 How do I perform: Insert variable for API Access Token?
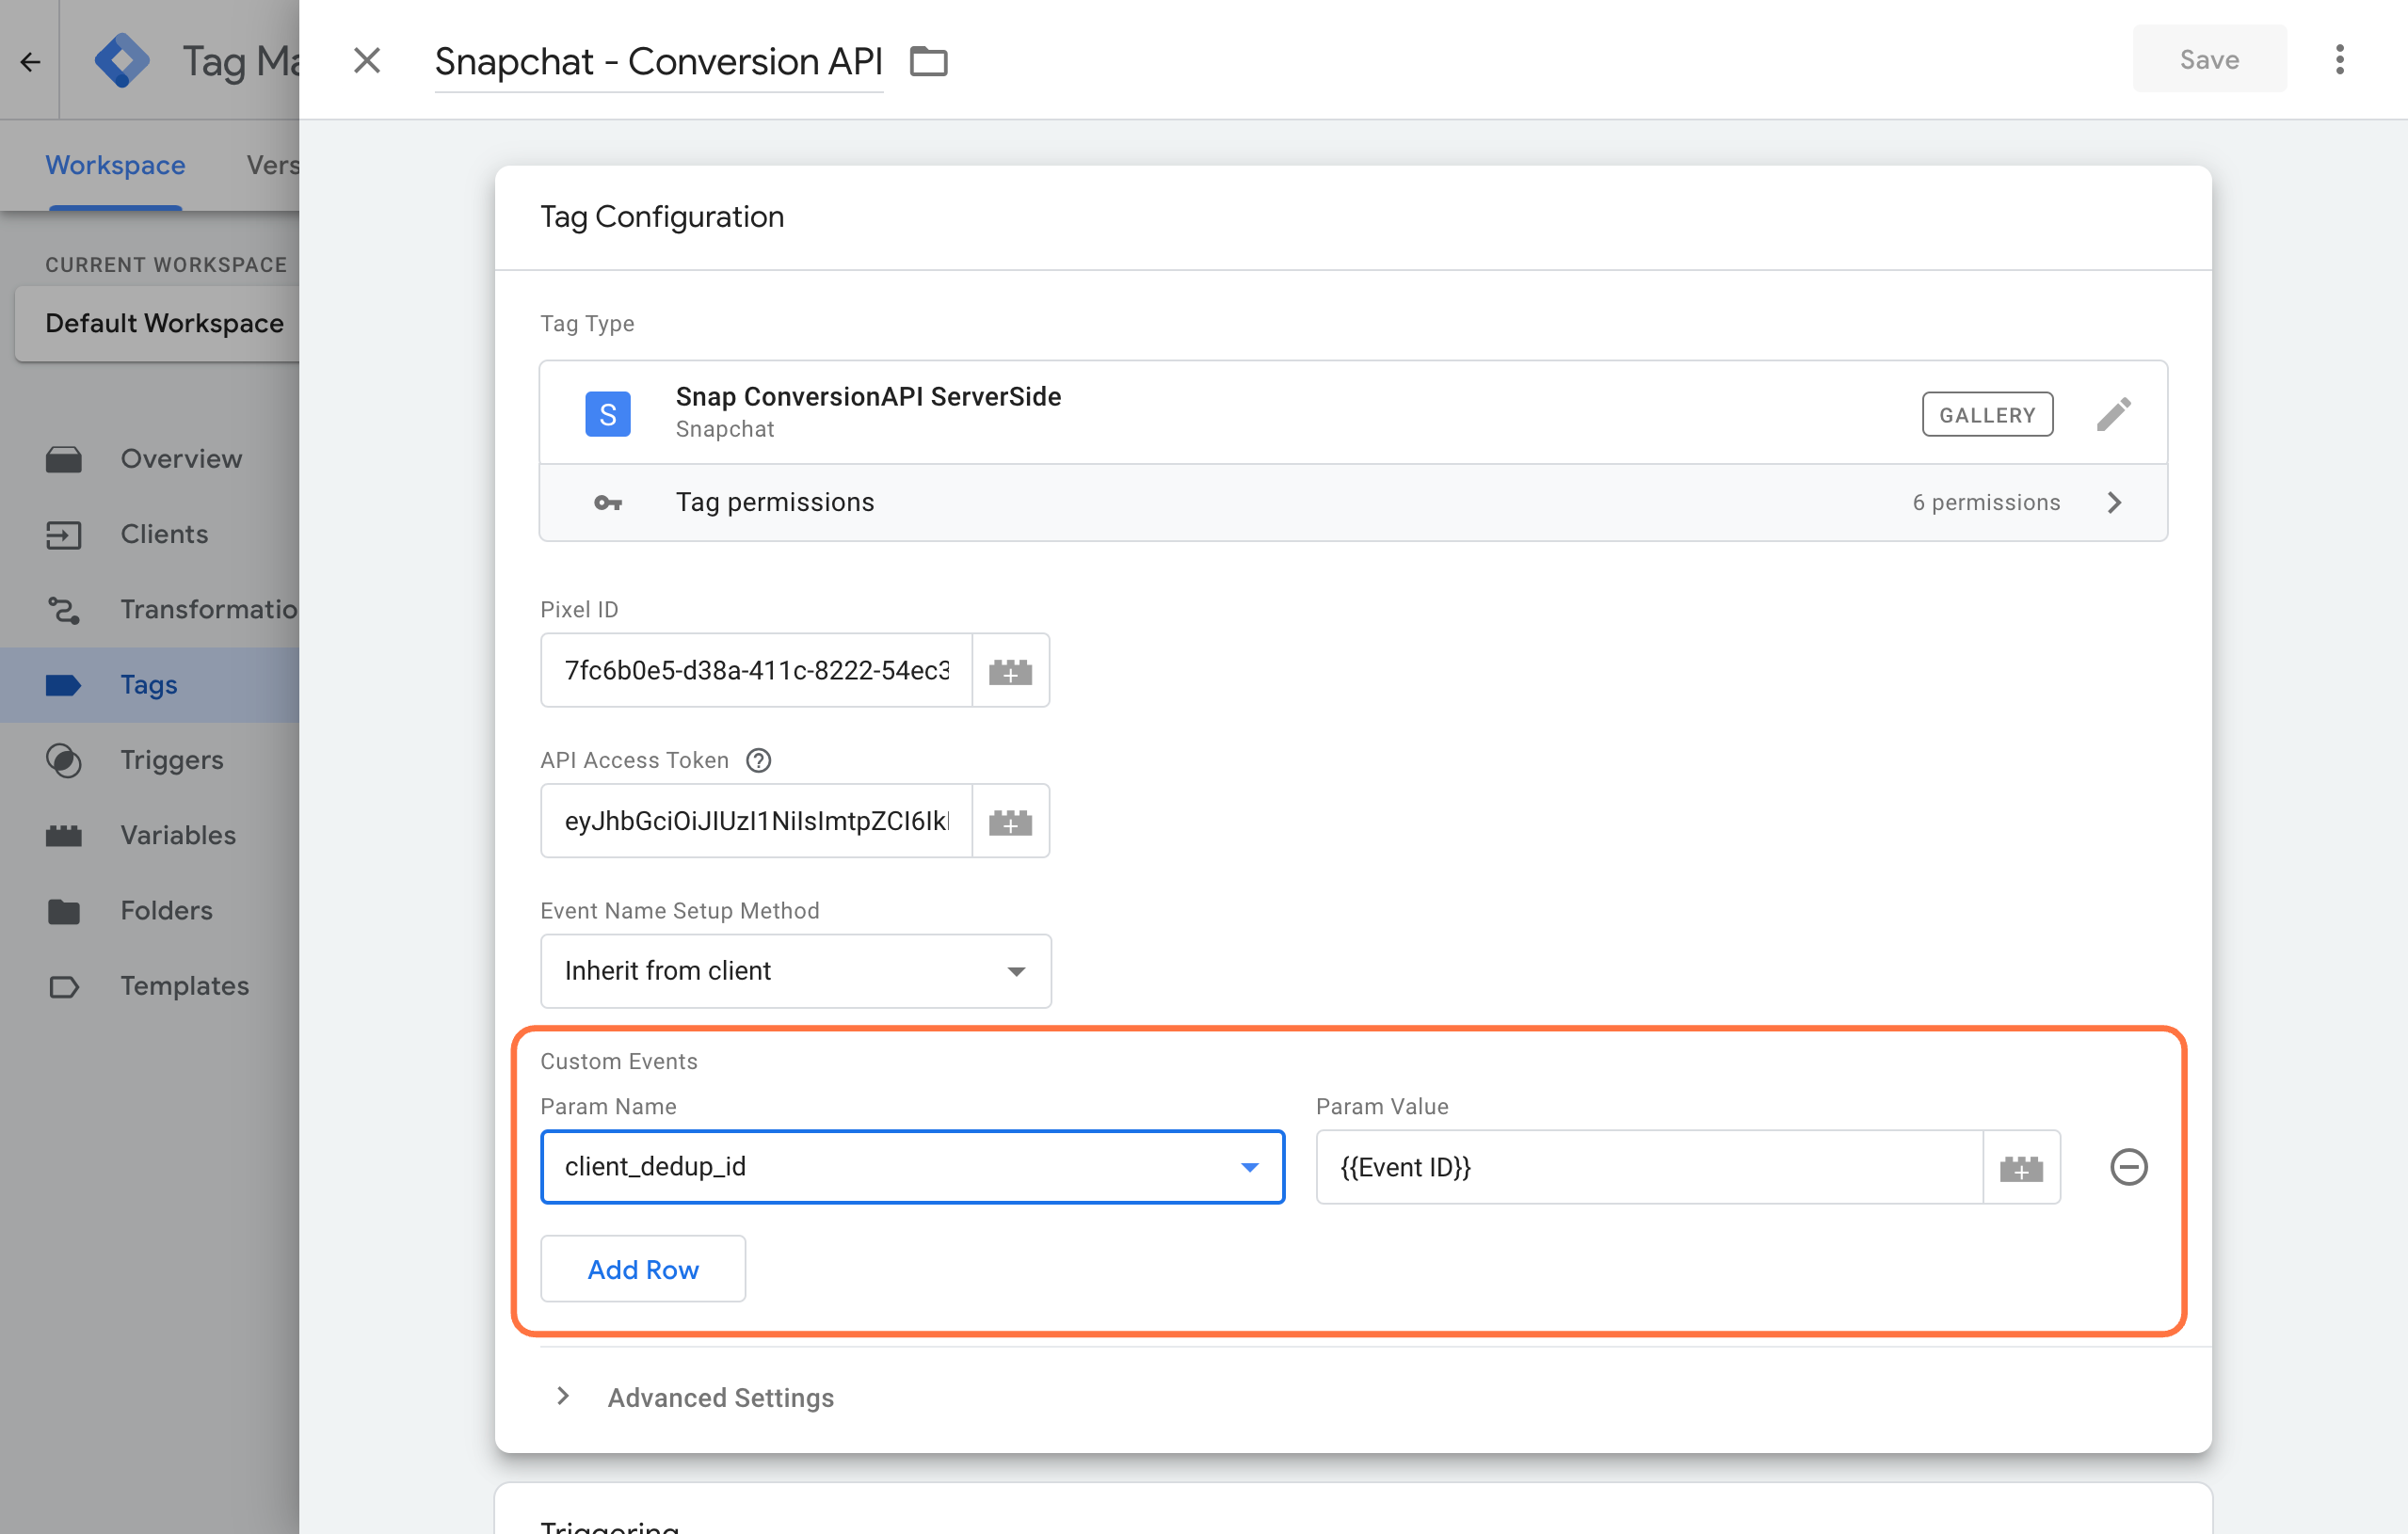pyautogui.click(x=1010, y=821)
